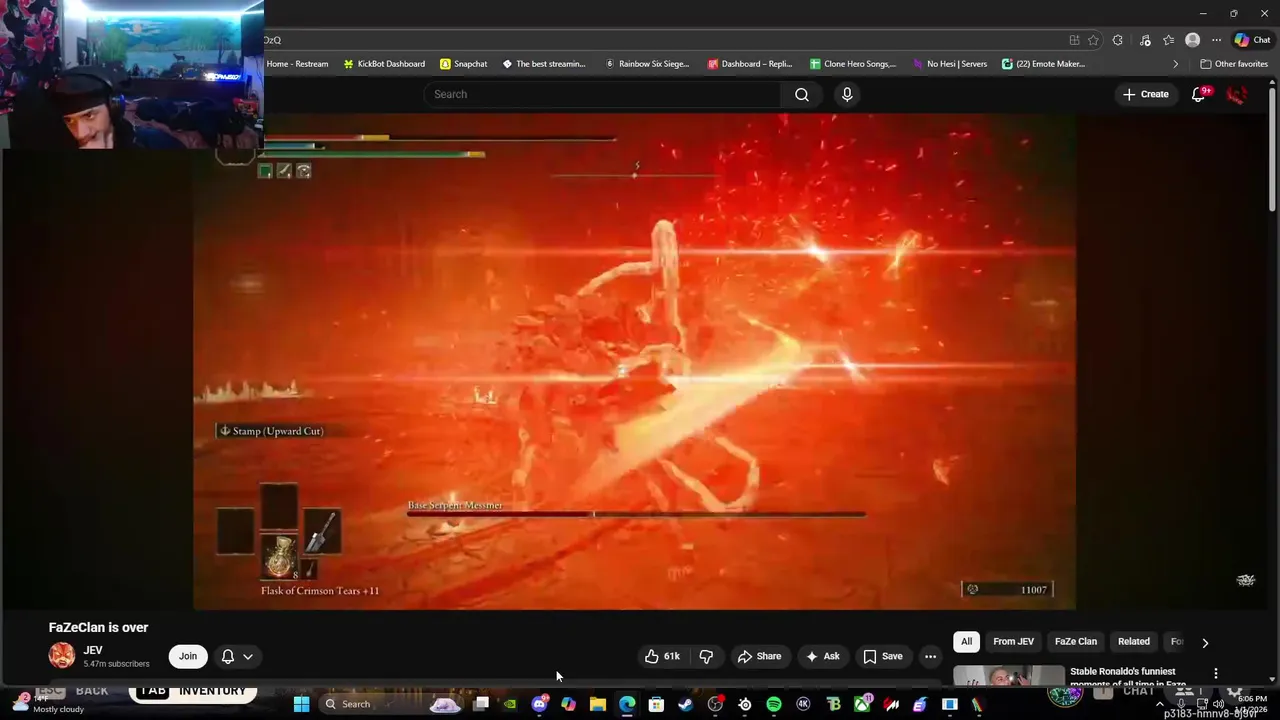The image size is (1280, 720).
Task: Open Rainbow Six Siege bookmark
Action: pyautogui.click(x=647, y=64)
